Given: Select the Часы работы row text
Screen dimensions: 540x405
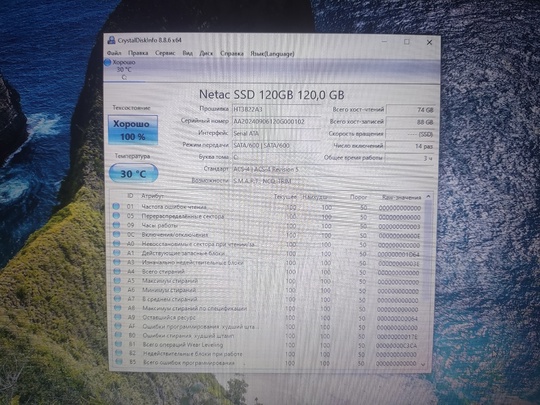Looking at the screenshot, I should (x=160, y=225).
